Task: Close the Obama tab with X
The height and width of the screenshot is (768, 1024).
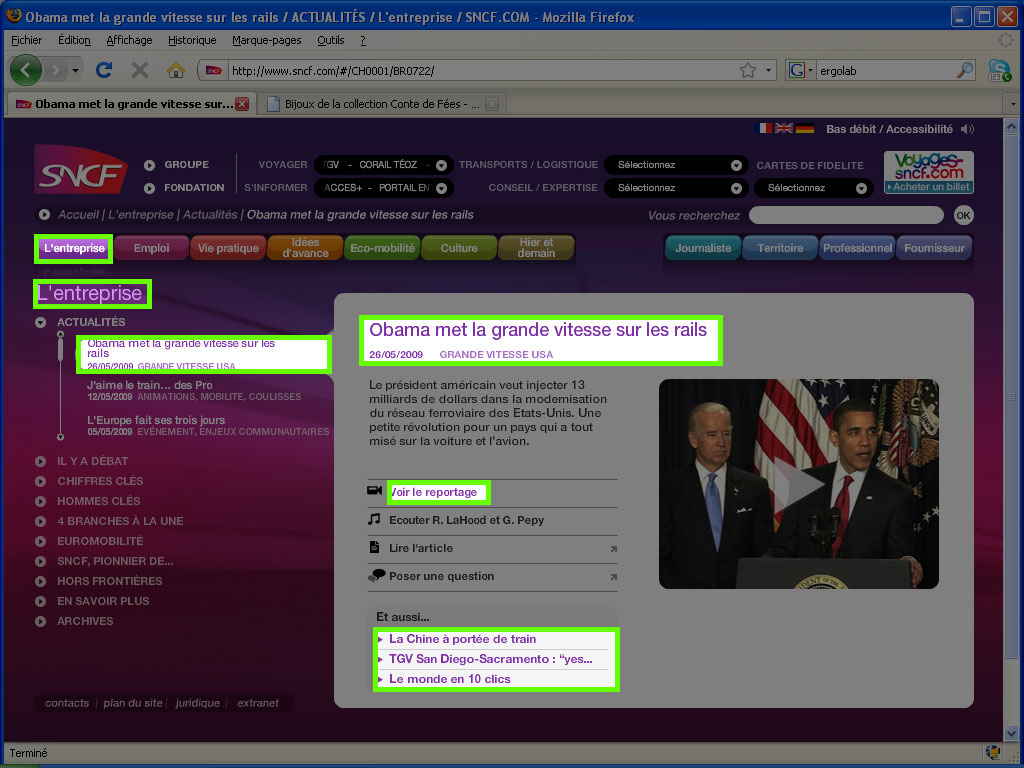Action: (x=242, y=104)
